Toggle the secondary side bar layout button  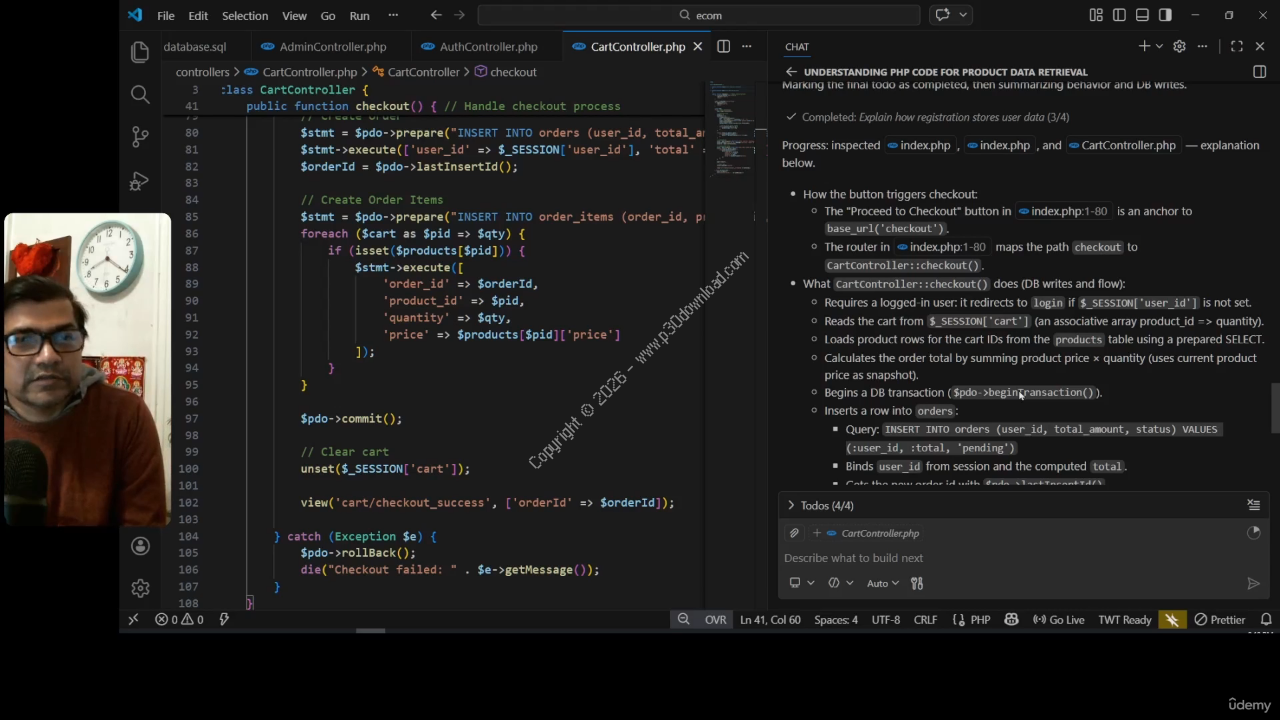pyautogui.click(x=1165, y=15)
